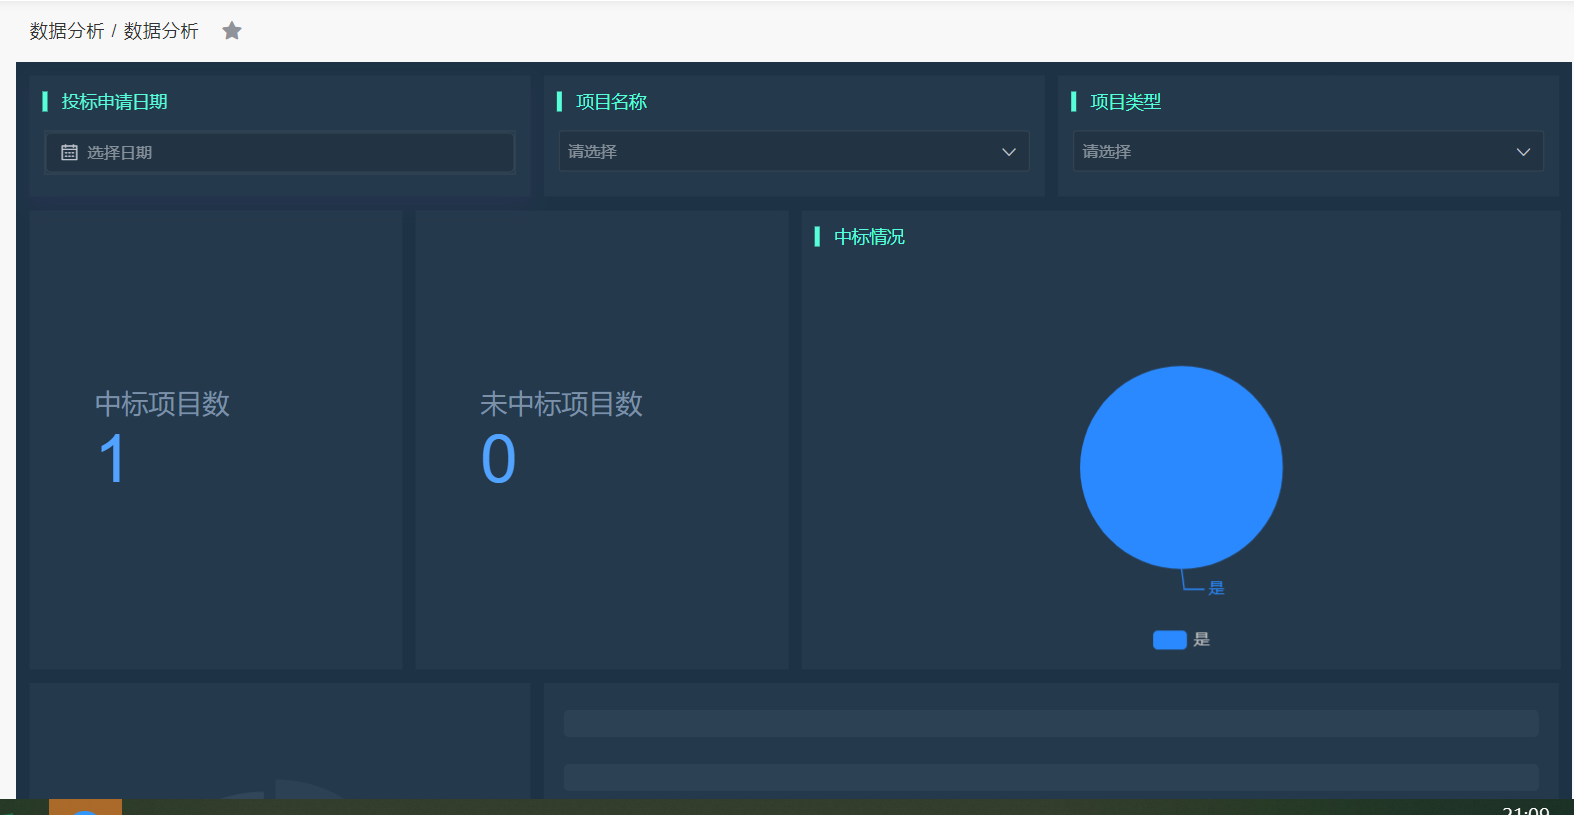This screenshot has width=1574, height=815.
Task: Open the 项目名称 请选择 dropdown
Action: coord(780,152)
